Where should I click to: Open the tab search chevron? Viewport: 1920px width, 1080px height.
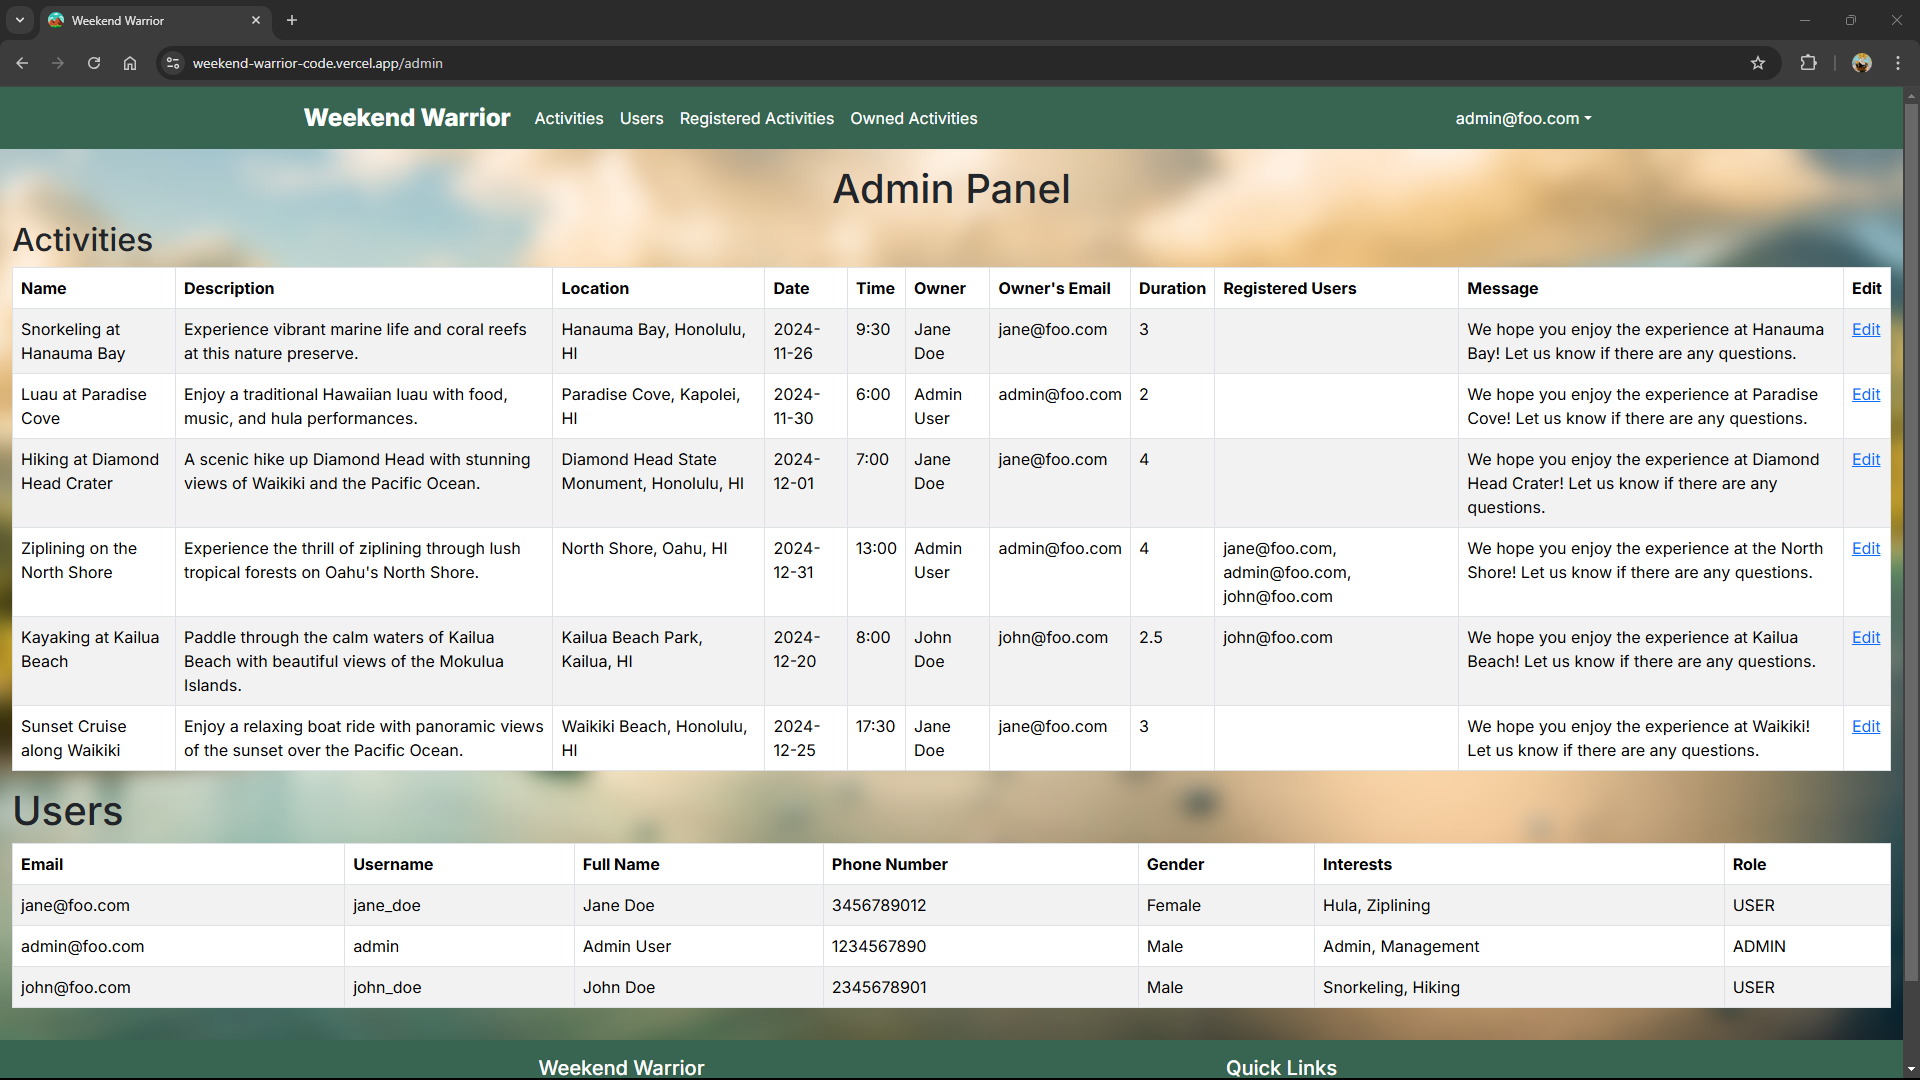pos(19,20)
